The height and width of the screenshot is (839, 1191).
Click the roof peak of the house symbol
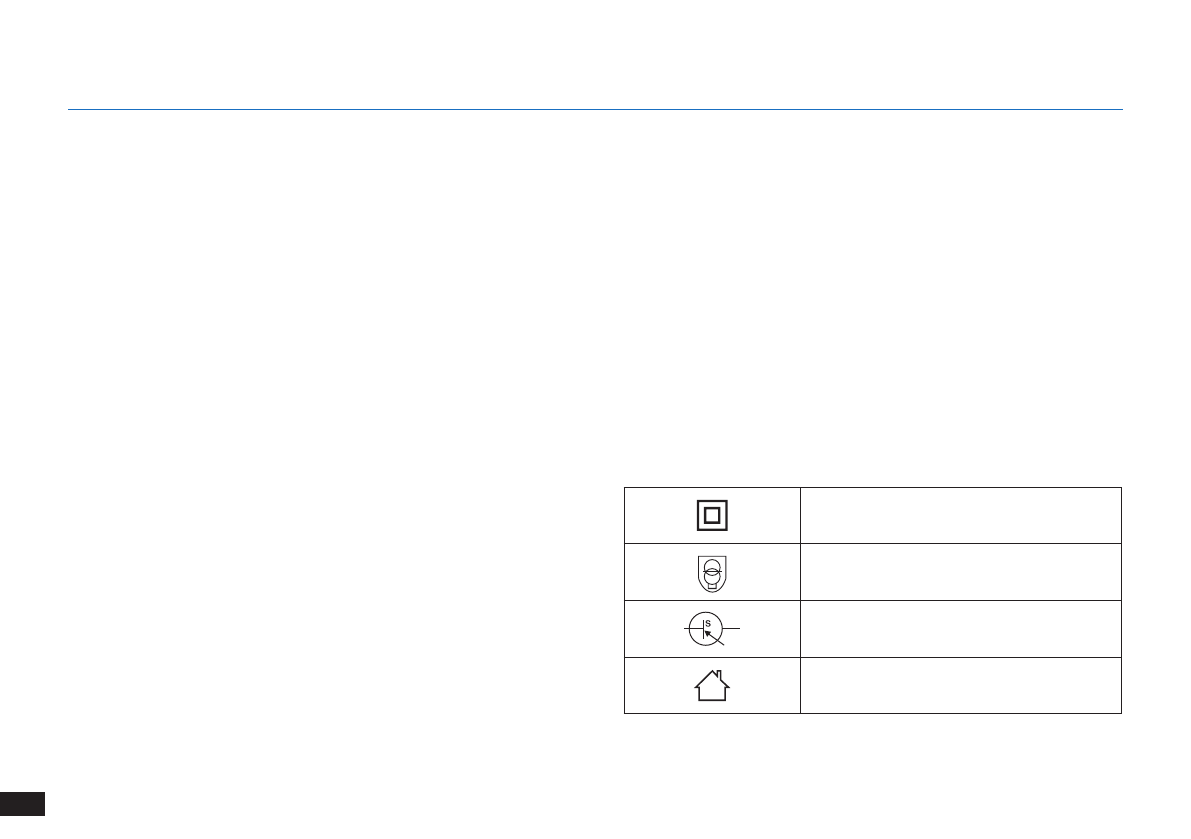coord(712,673)
